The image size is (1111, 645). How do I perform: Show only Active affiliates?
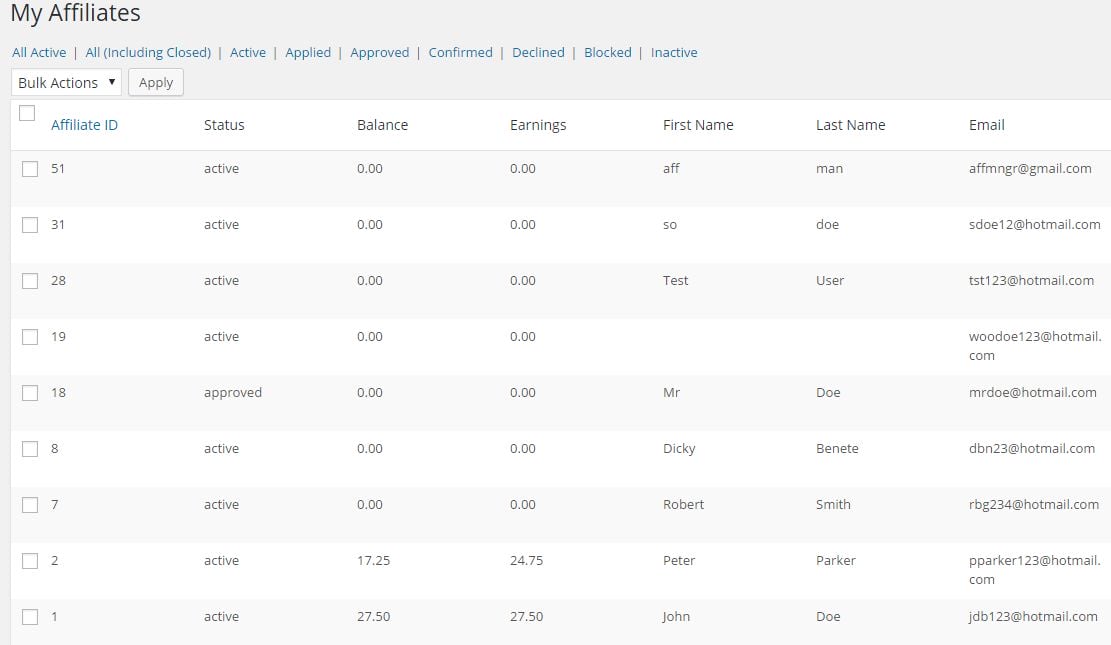pyautogui.click(x=248, y=52)
